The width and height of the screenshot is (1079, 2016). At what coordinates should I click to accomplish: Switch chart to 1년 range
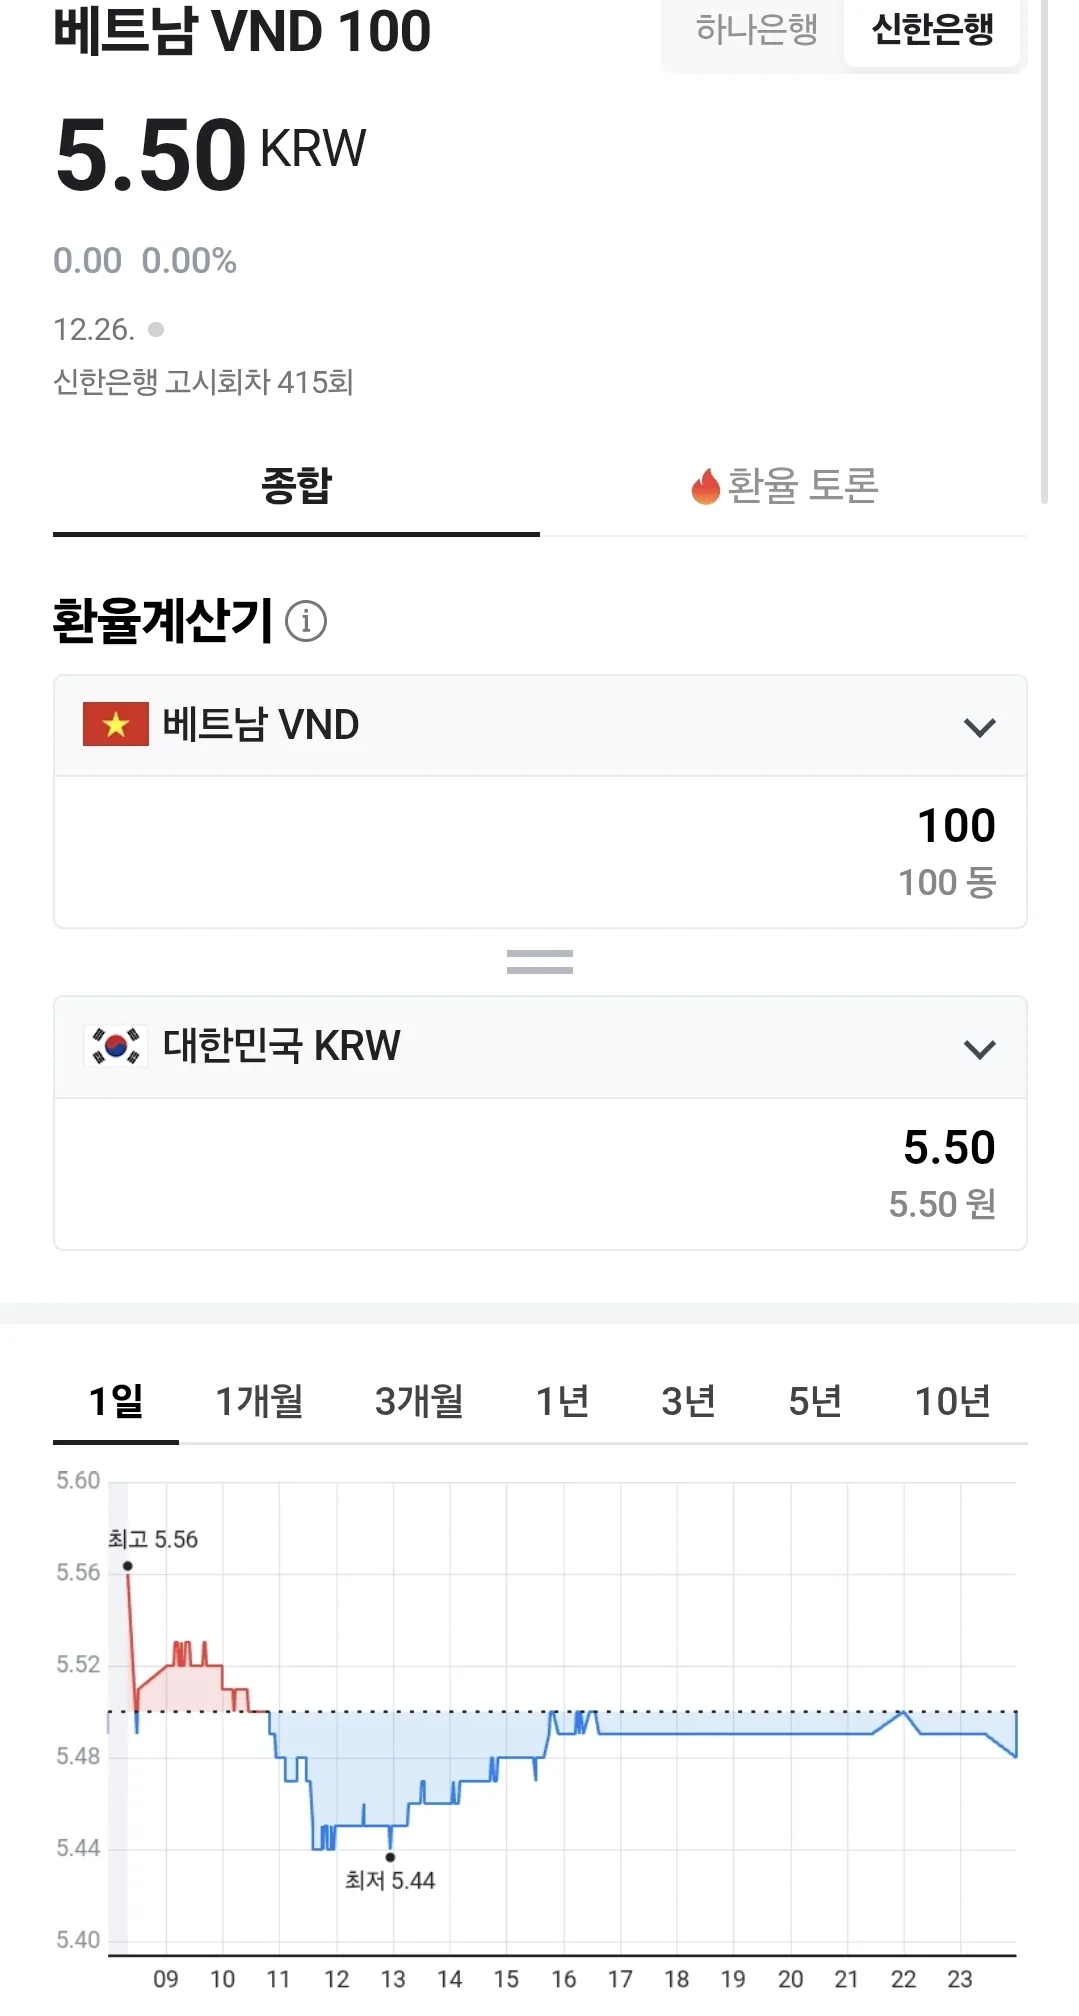pos(562,1401)
